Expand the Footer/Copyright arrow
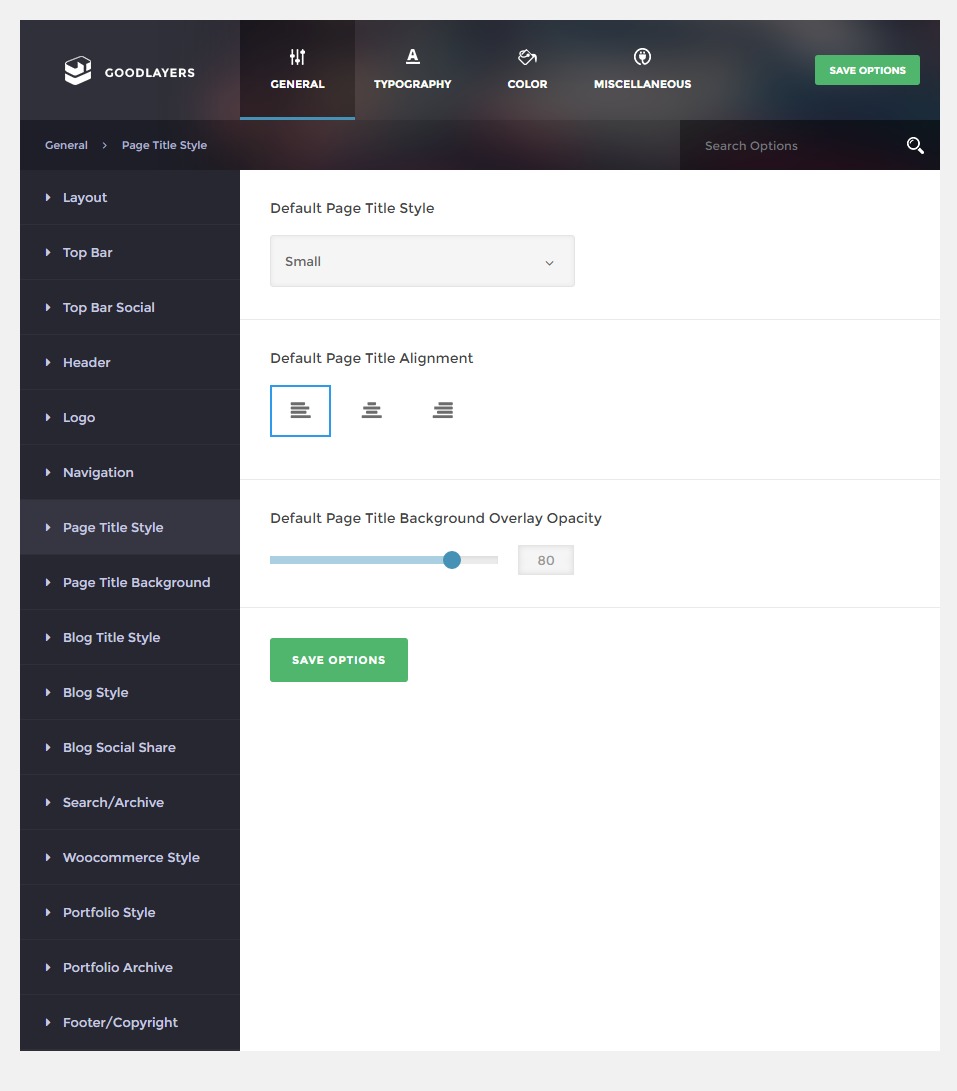 [x=48, y=1022]
